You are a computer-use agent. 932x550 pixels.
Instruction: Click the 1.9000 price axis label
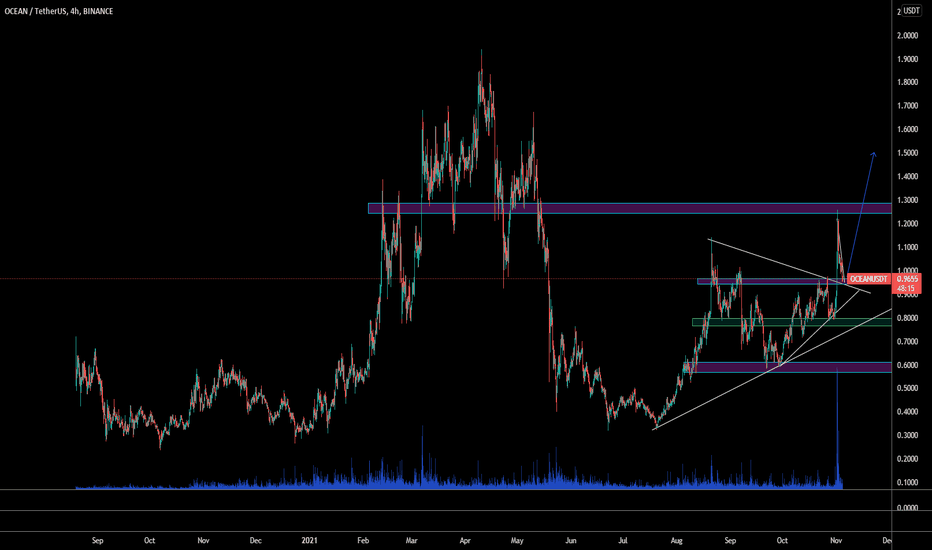[x=907, y=59]
